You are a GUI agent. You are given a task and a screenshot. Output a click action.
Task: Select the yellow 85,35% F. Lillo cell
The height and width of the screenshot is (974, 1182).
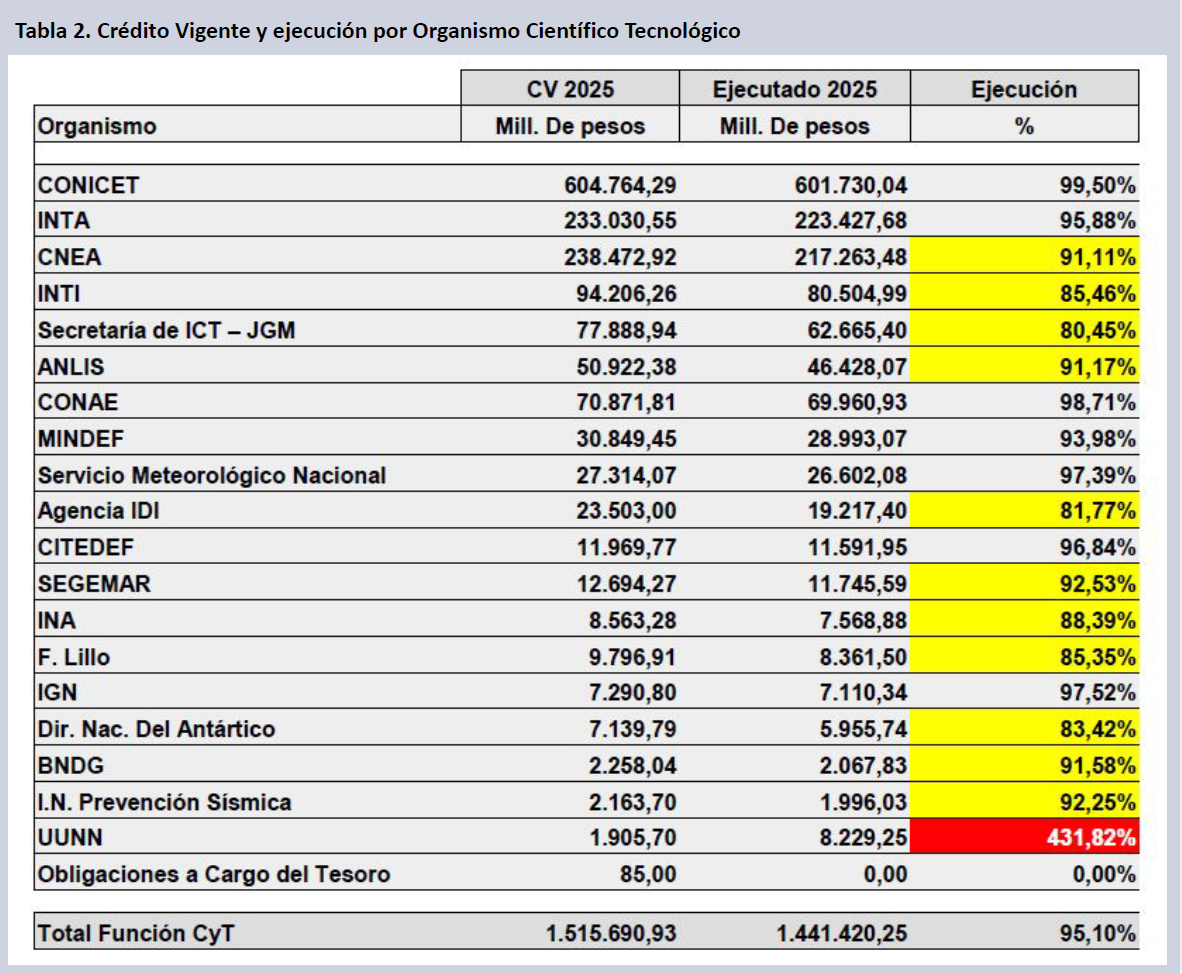(x=1024, y=657)
